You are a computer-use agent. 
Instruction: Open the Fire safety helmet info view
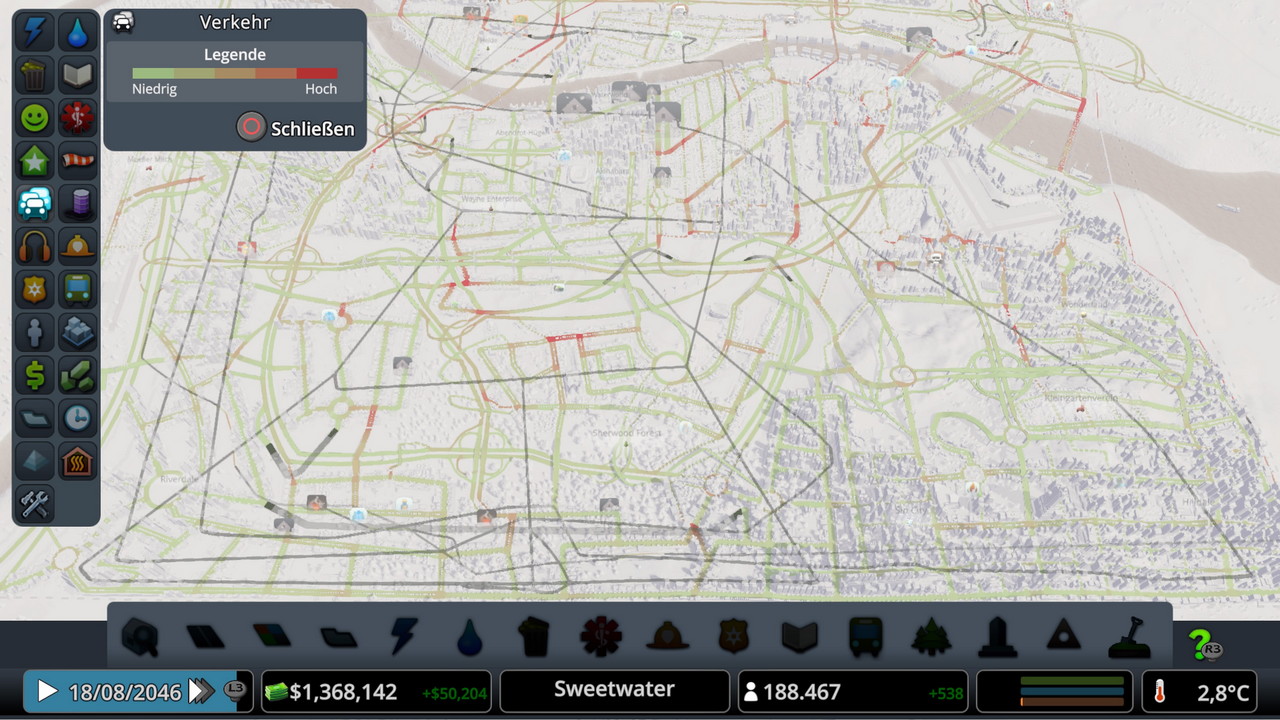pos(78,246)
